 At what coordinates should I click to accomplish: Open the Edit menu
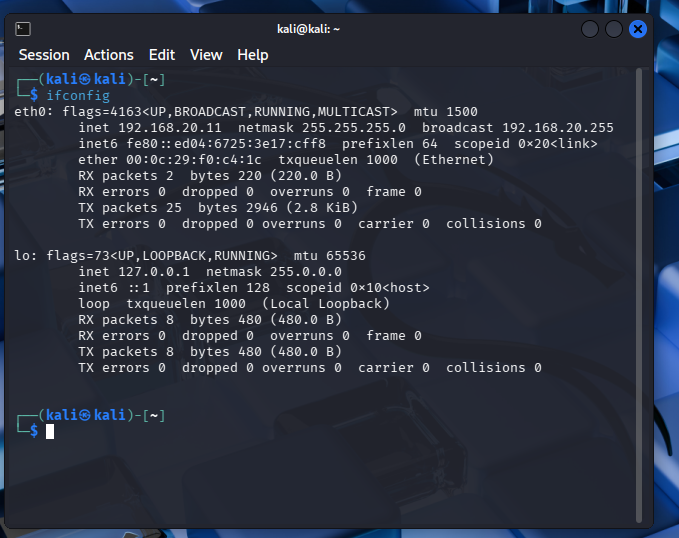click(x=162, y=55)
